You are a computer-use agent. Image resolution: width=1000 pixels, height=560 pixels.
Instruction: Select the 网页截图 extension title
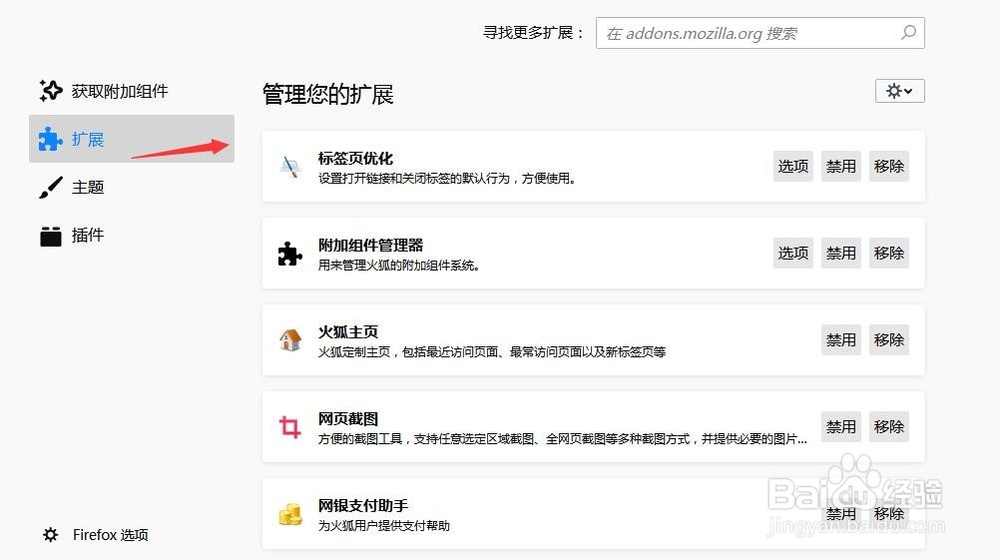(x=348, y=418)
